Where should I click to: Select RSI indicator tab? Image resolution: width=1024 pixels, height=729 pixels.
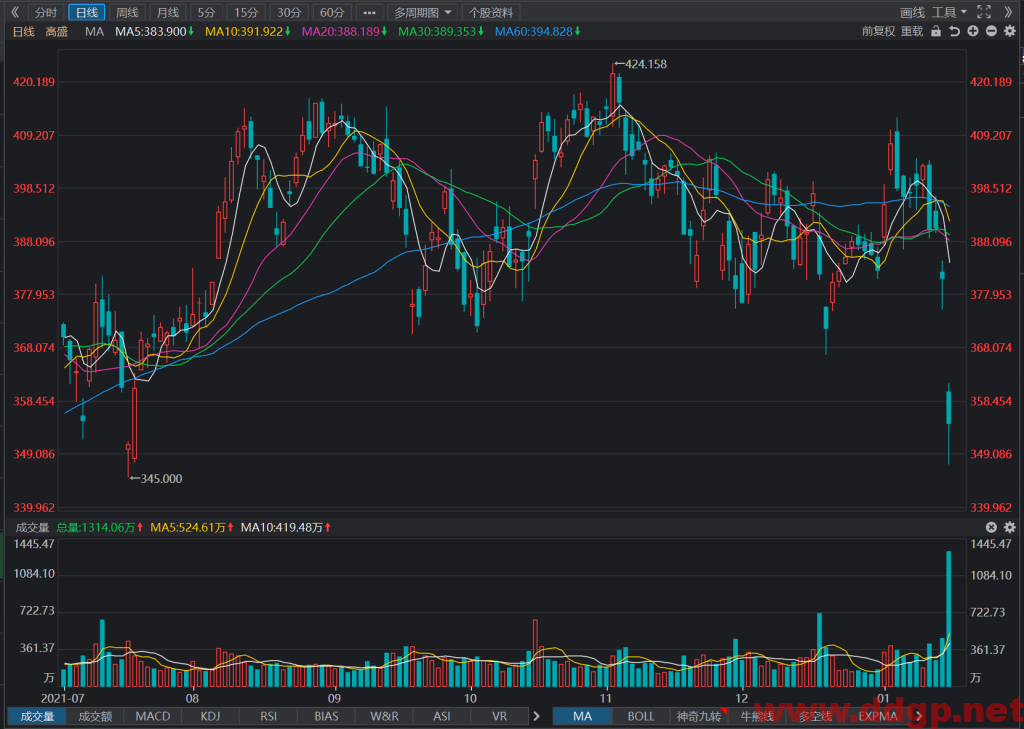[268, 716]
